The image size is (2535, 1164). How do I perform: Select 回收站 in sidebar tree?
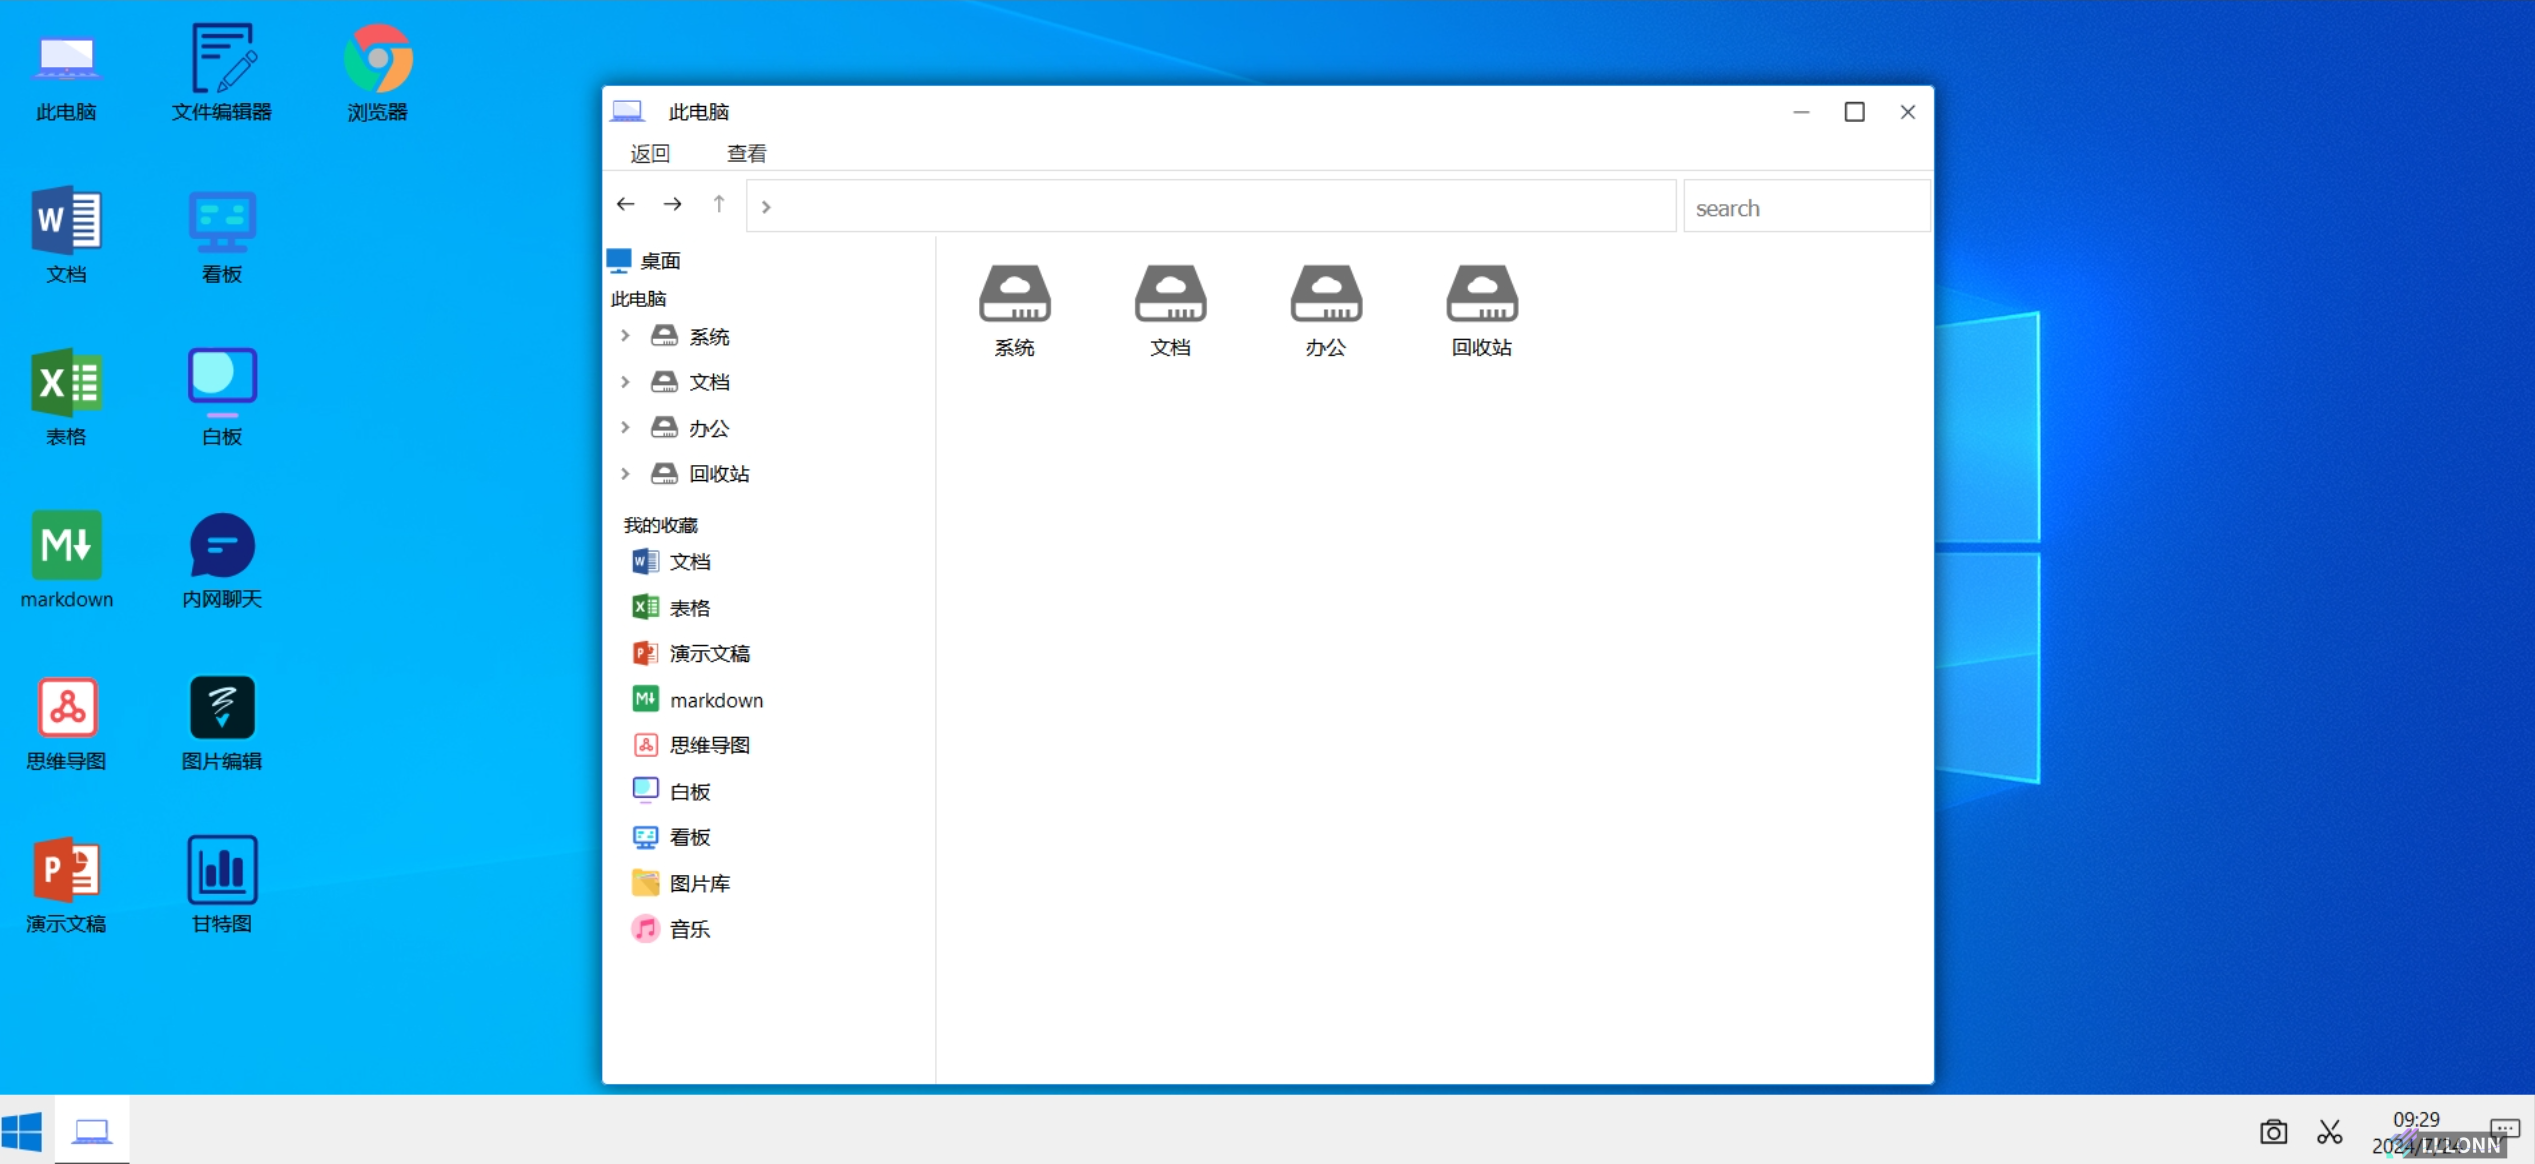[700, 474]
